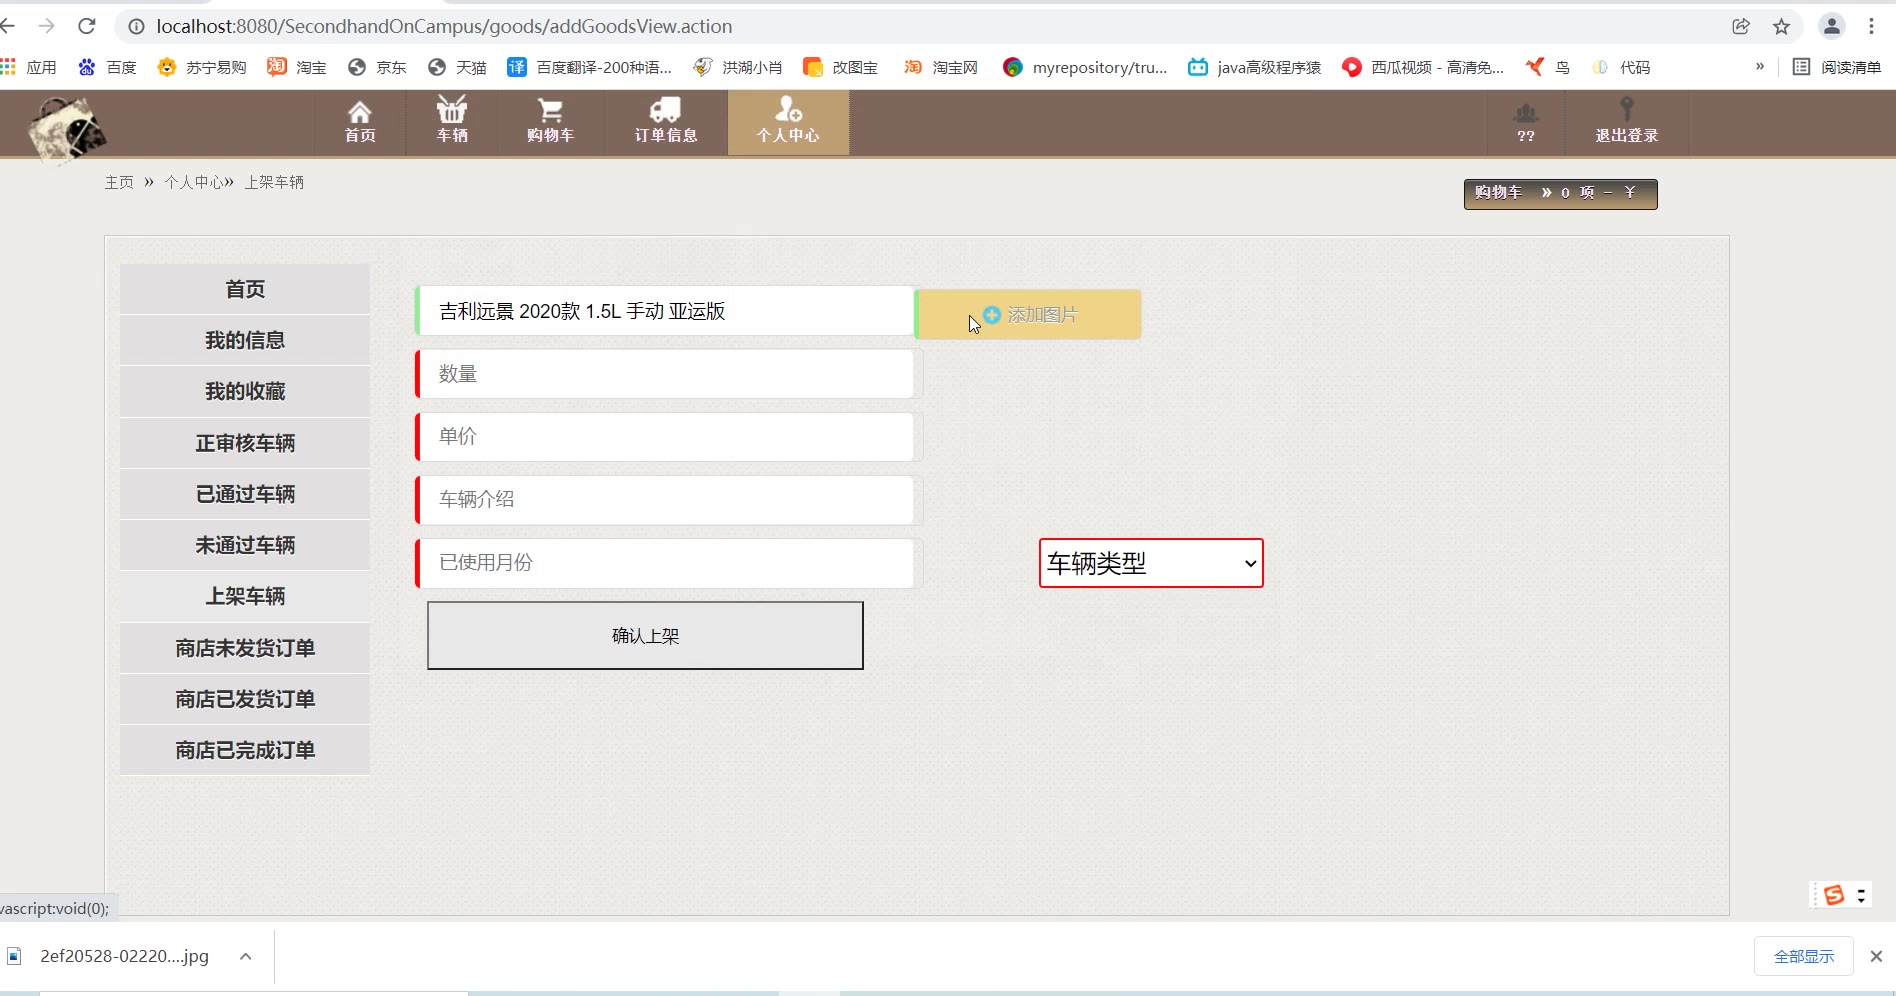Expand the download item options chevron

[x=245, y=956]
